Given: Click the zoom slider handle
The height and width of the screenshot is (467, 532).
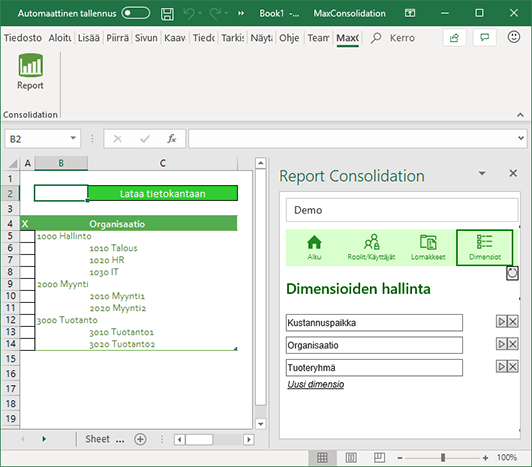Looking at the screenshot, I should [x=443, y=458].
